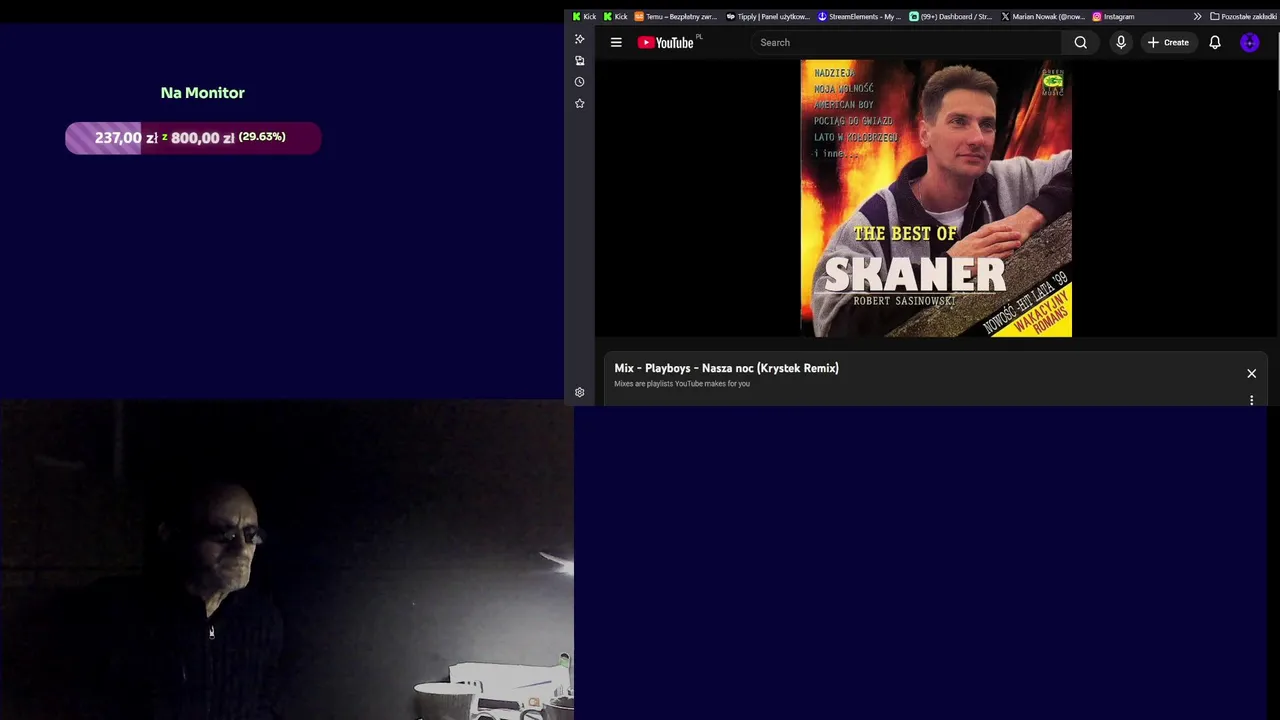The height and width of the screenshot is (720, 1280).
Task: Open the first Kick bookmark
Action: click(584, 16)
